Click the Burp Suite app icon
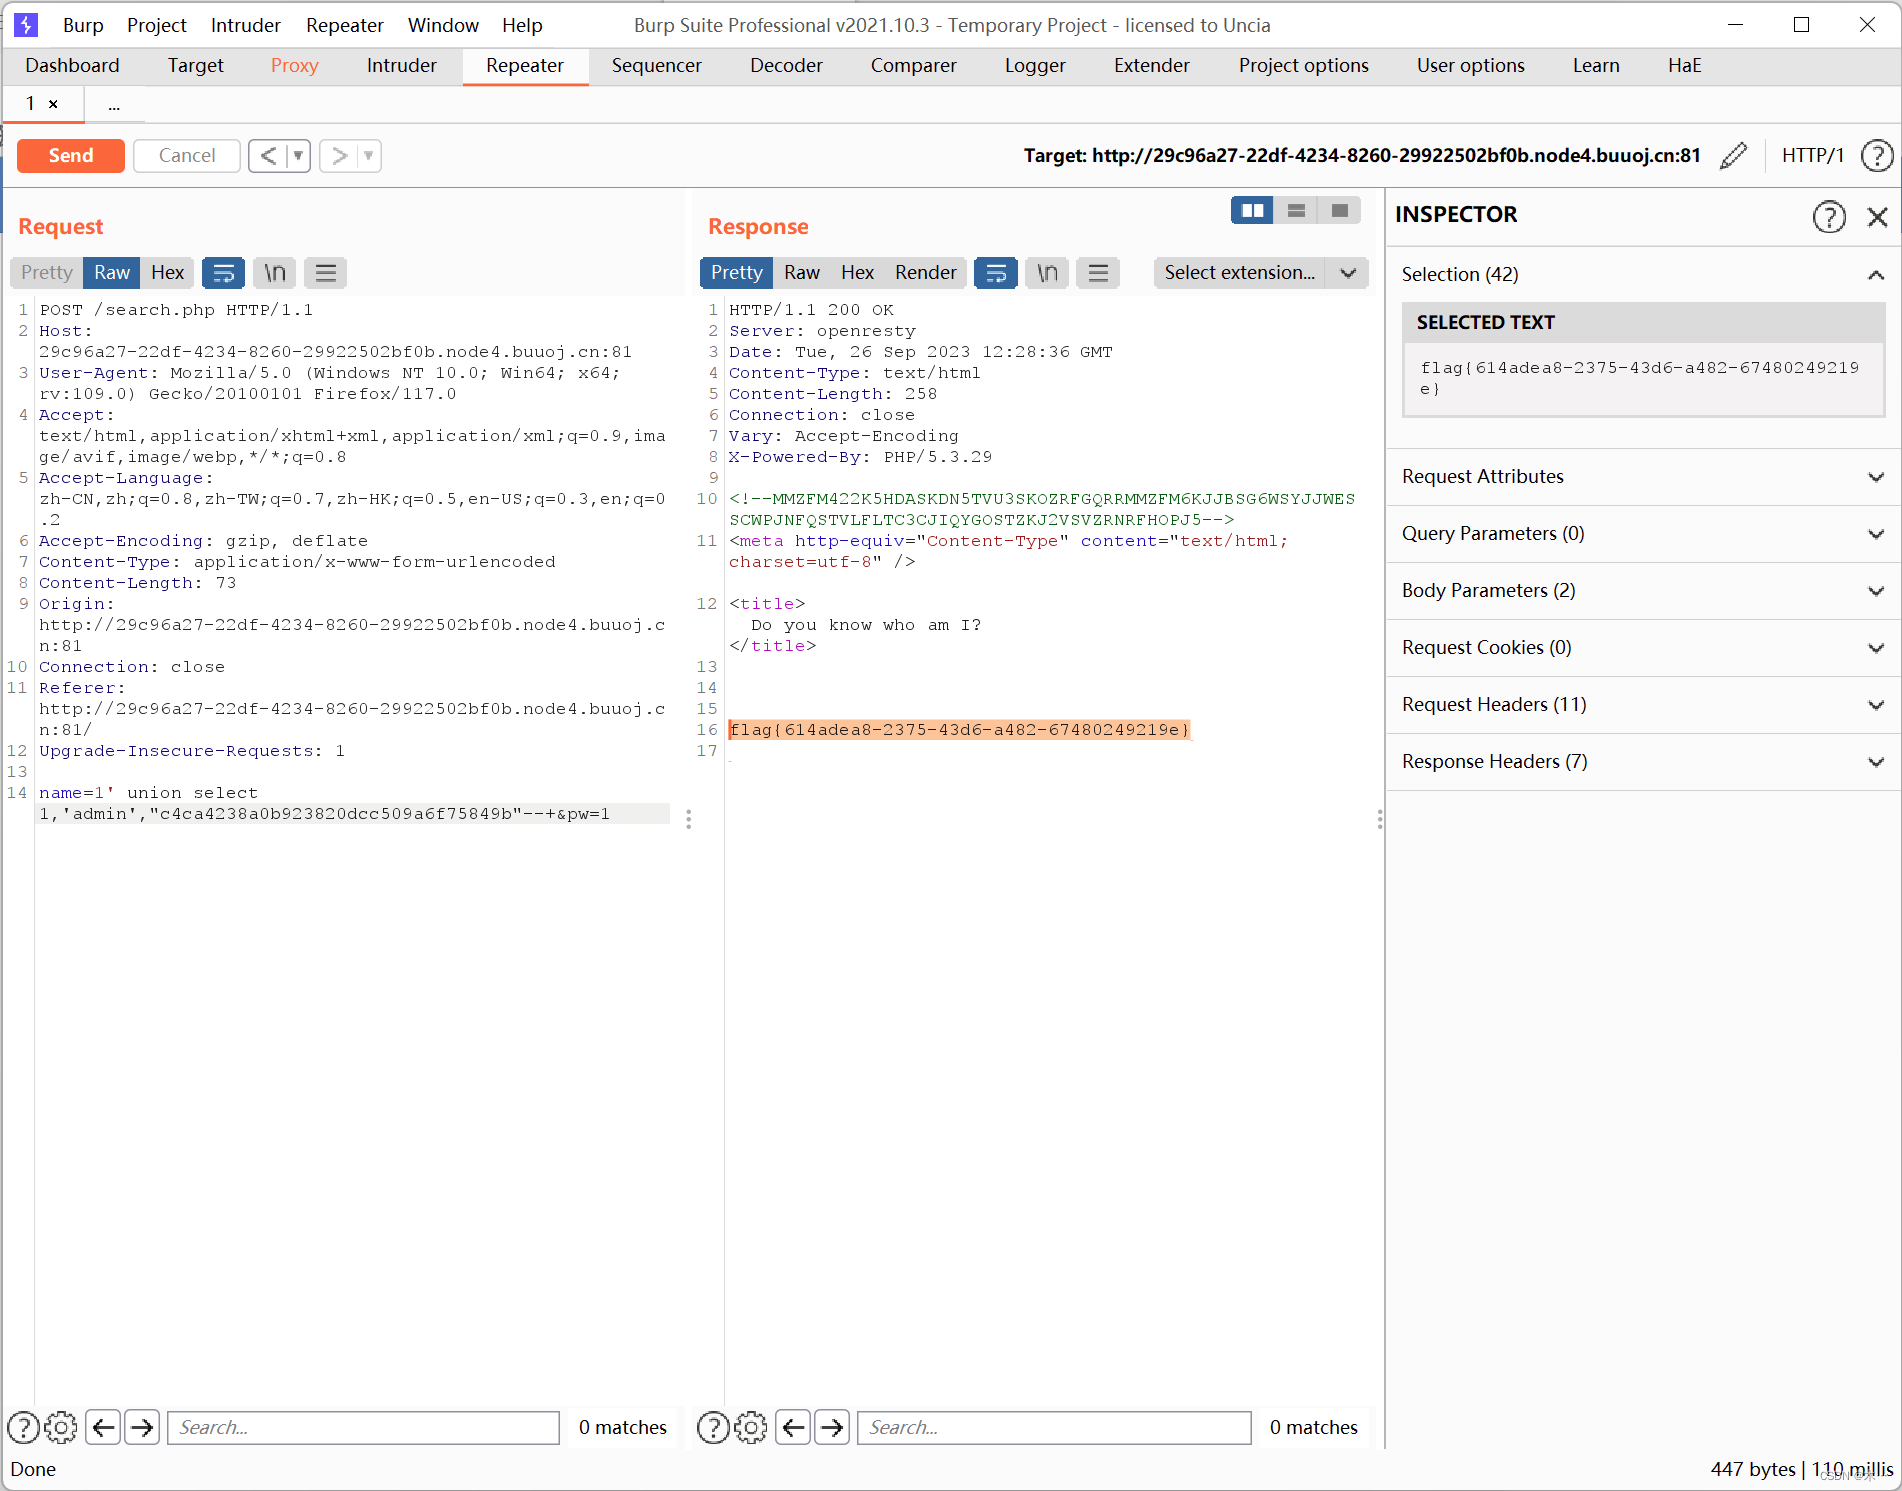Screen dimensions: 1902x1491 pyautogui.click(x=26, y=25)
